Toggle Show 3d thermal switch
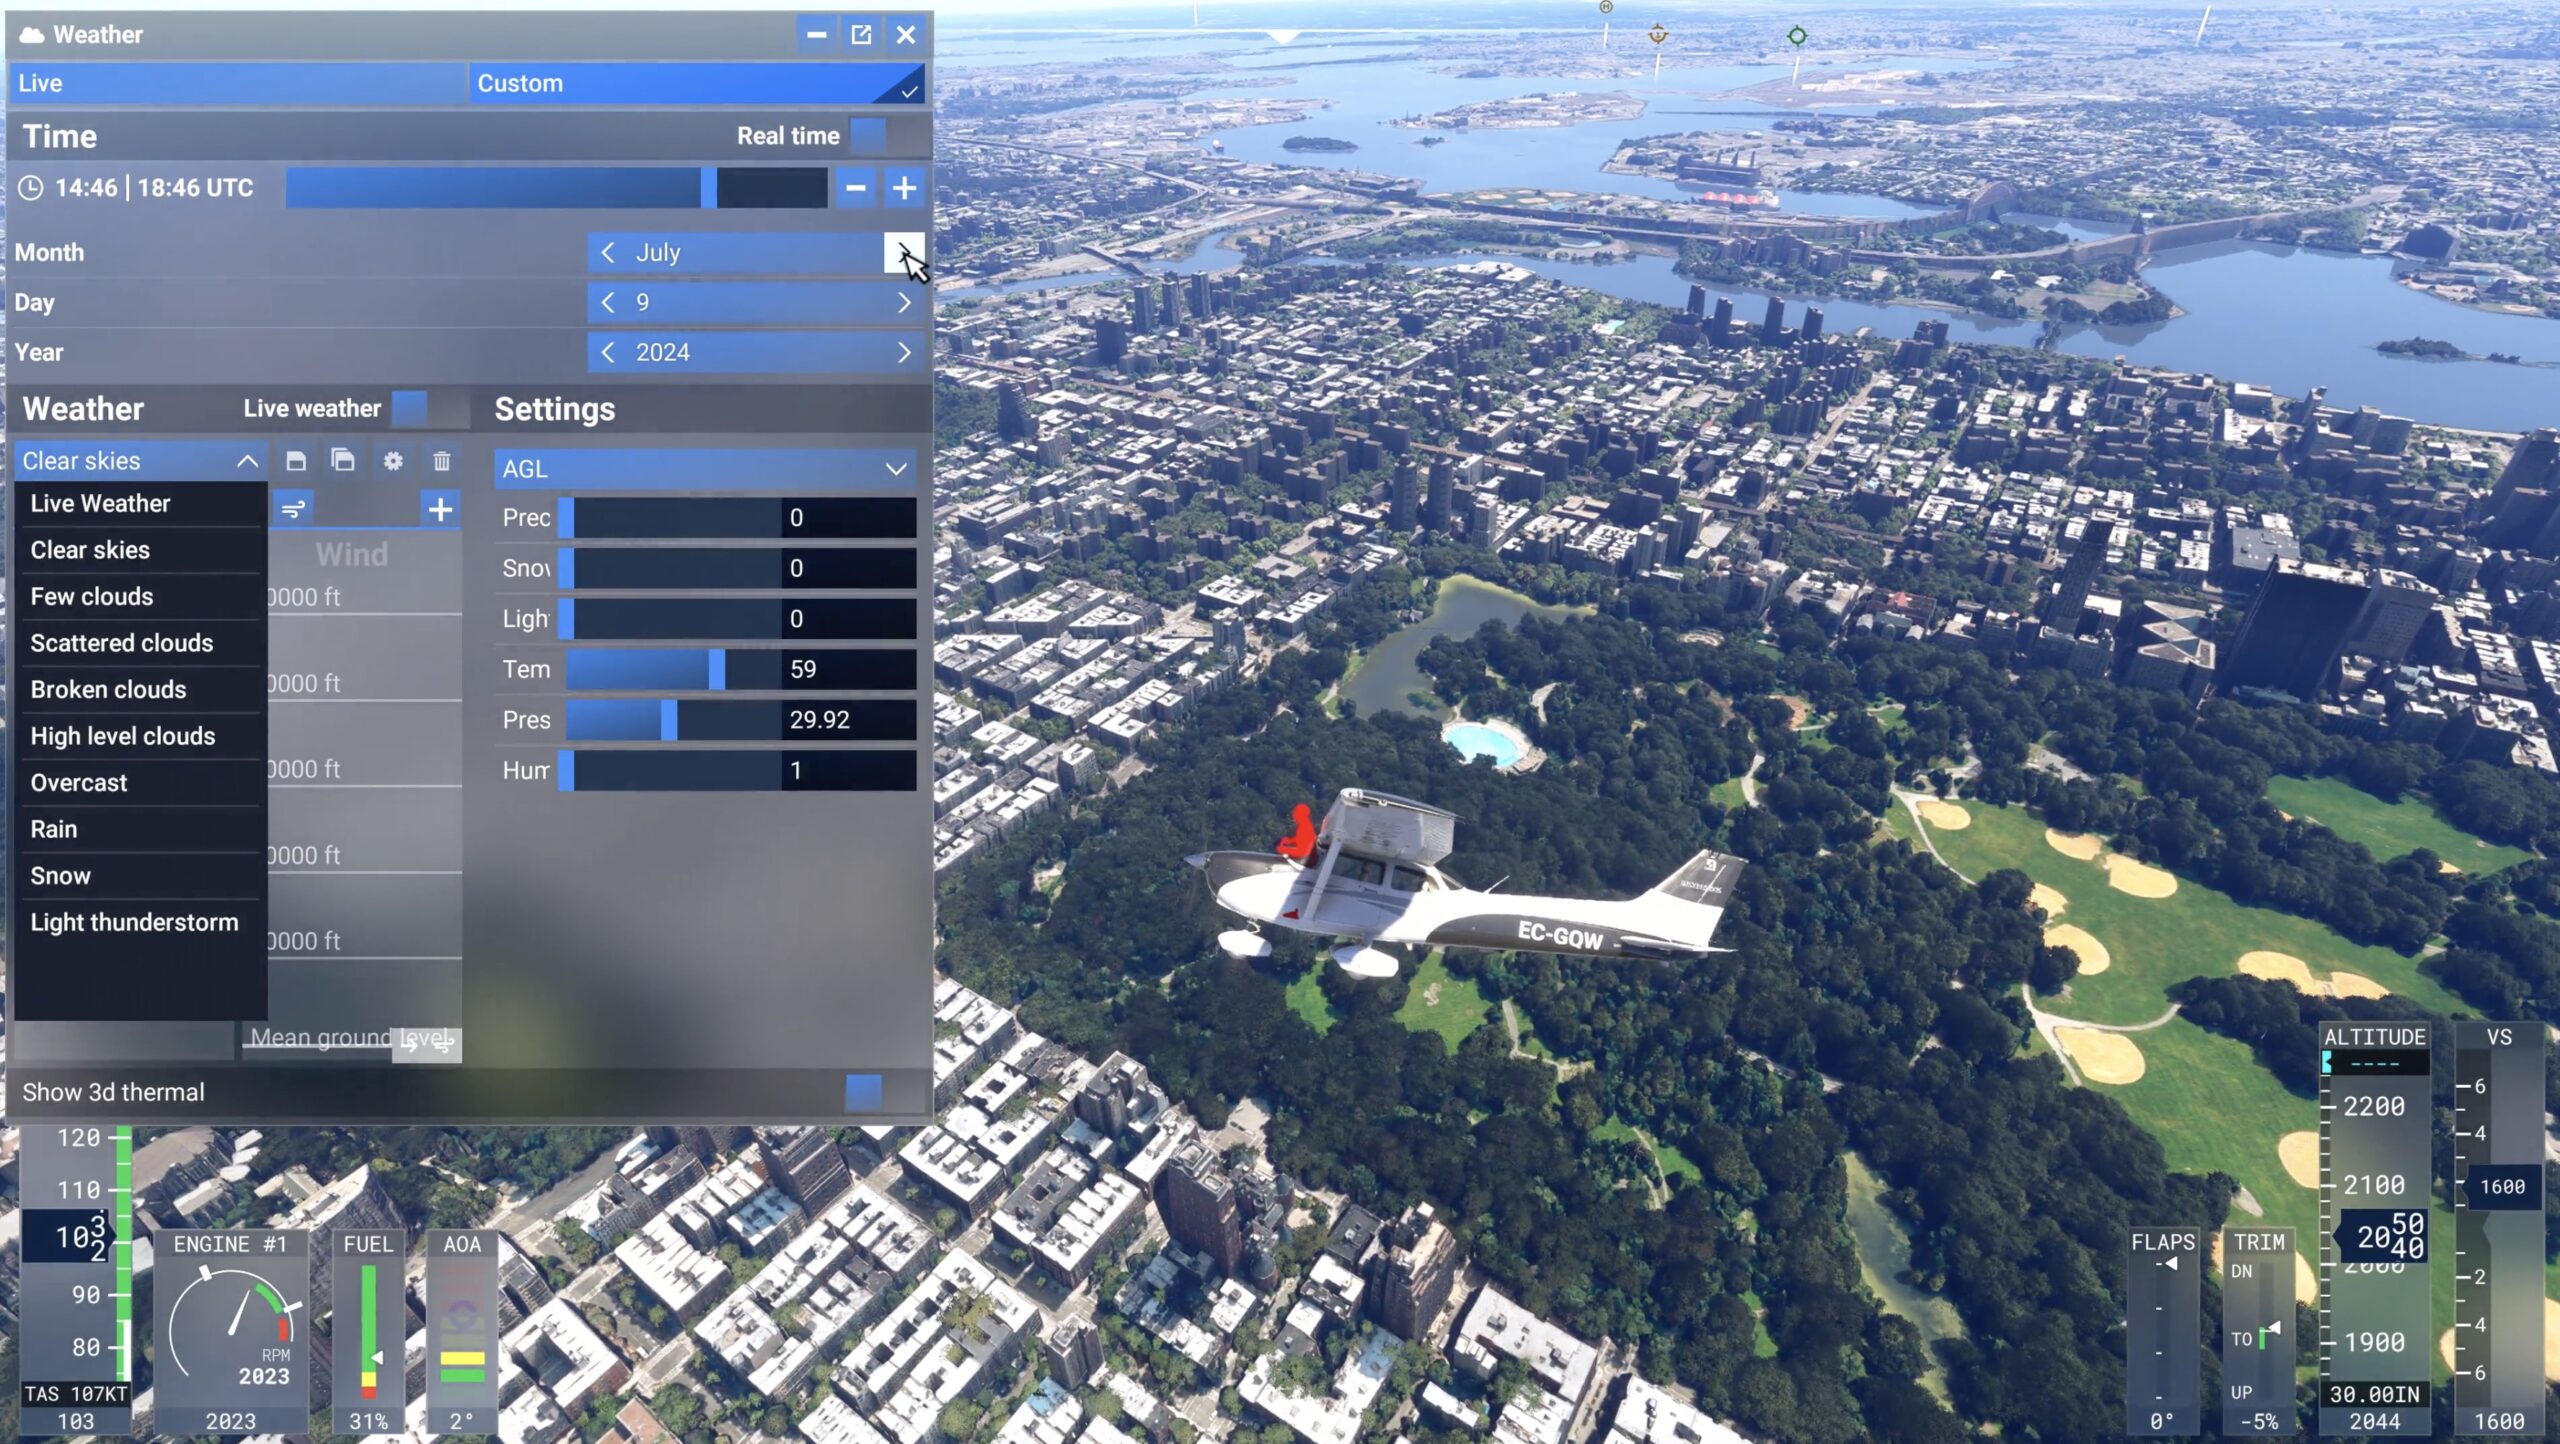 point(884,1093)
